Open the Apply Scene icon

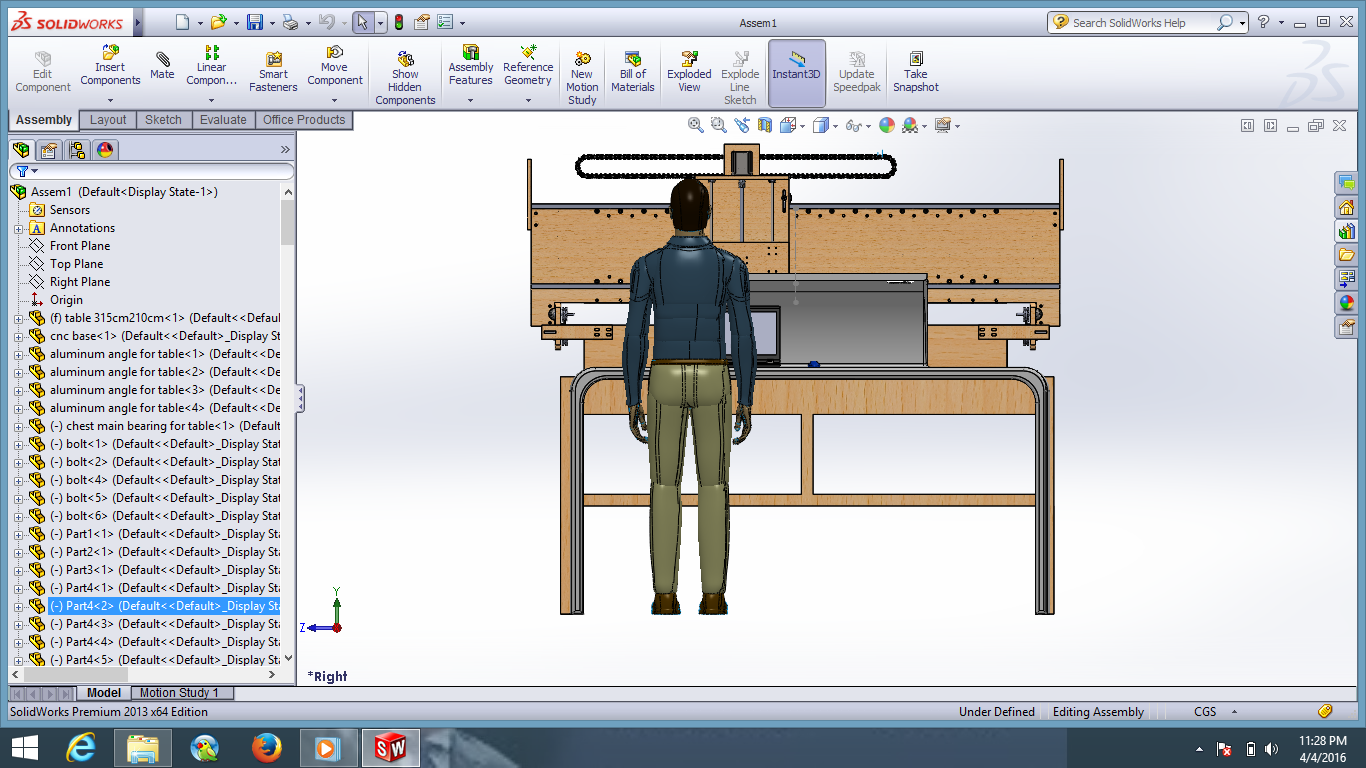pos(910,125)
